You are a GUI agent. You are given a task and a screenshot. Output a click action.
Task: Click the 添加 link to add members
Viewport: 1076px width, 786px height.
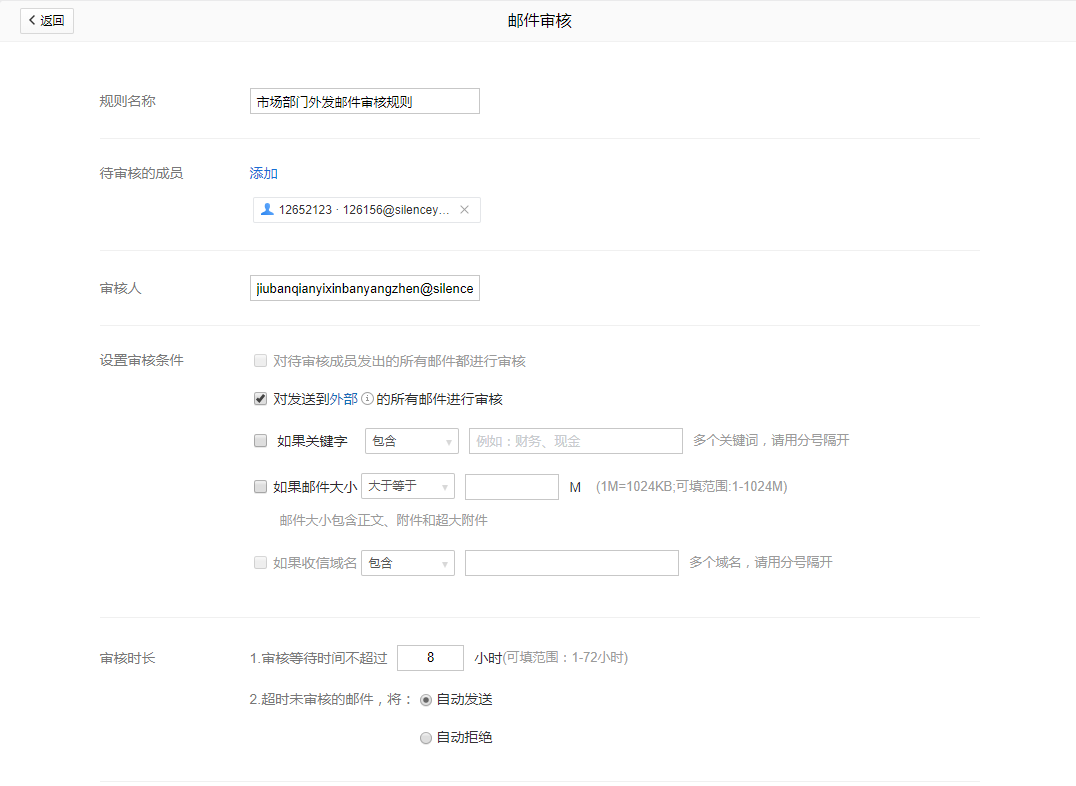point(263,173)
